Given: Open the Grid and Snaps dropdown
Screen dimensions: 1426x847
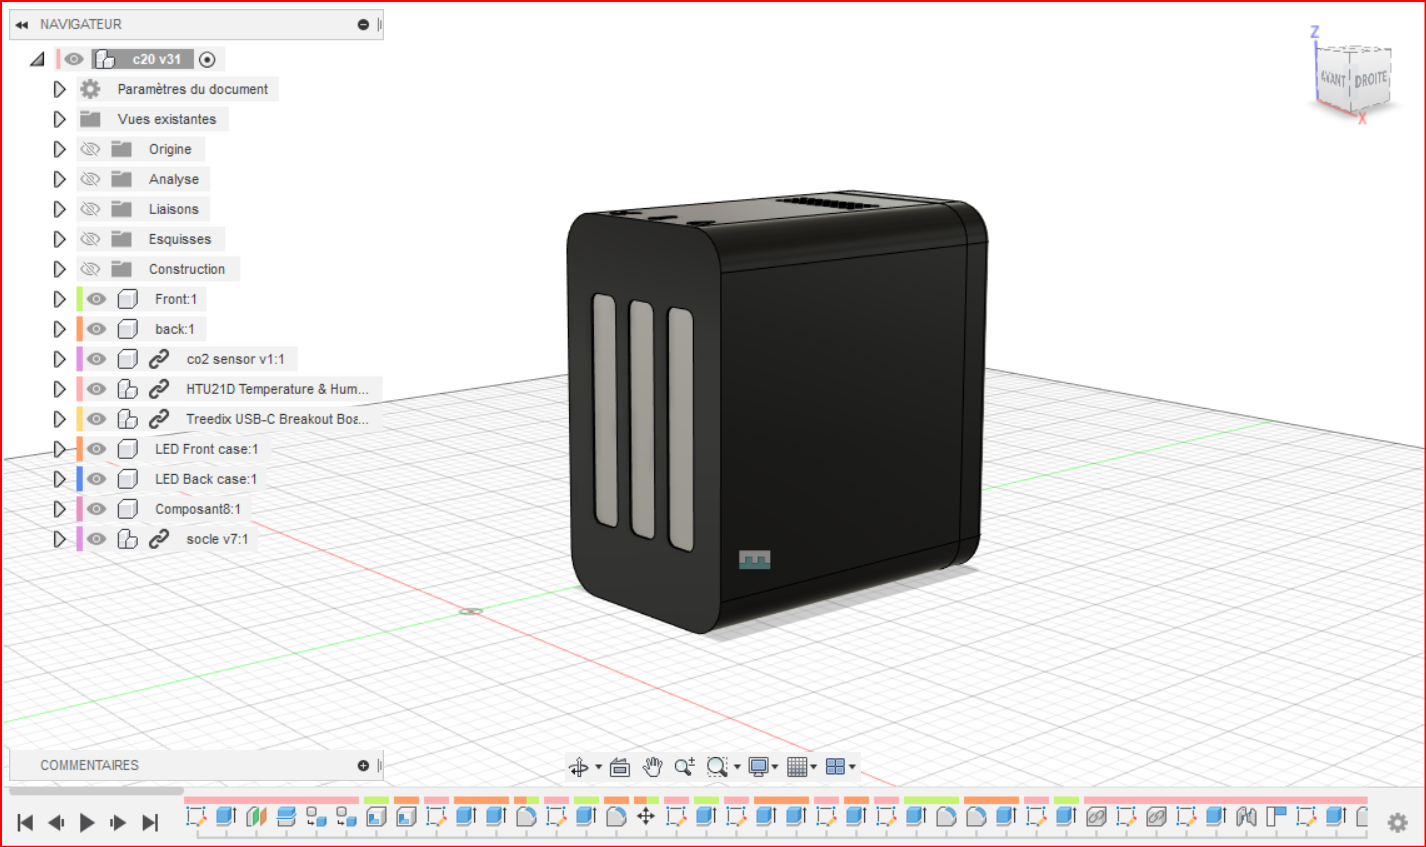Looking at the screenshot, I should [800, 767].
